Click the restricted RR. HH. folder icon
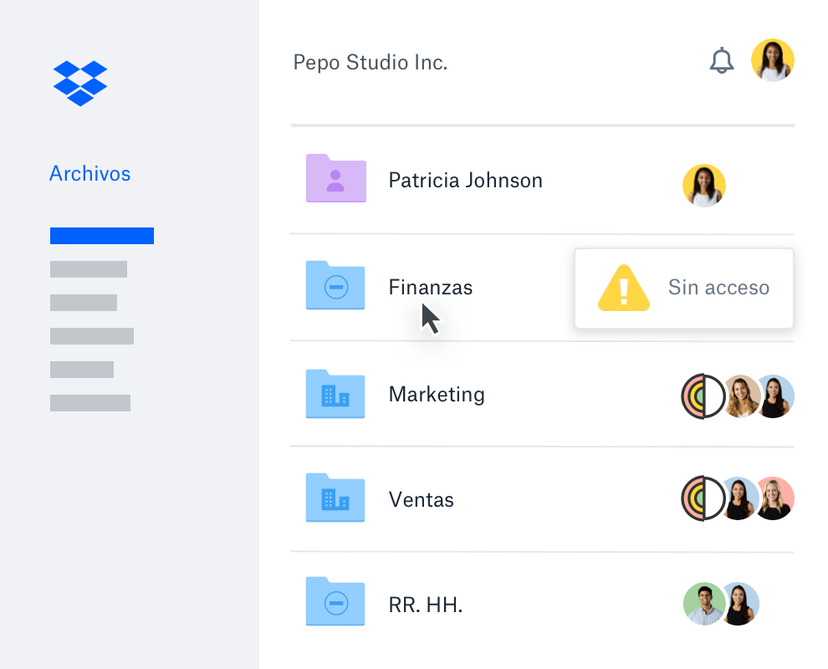 (336, 602)
